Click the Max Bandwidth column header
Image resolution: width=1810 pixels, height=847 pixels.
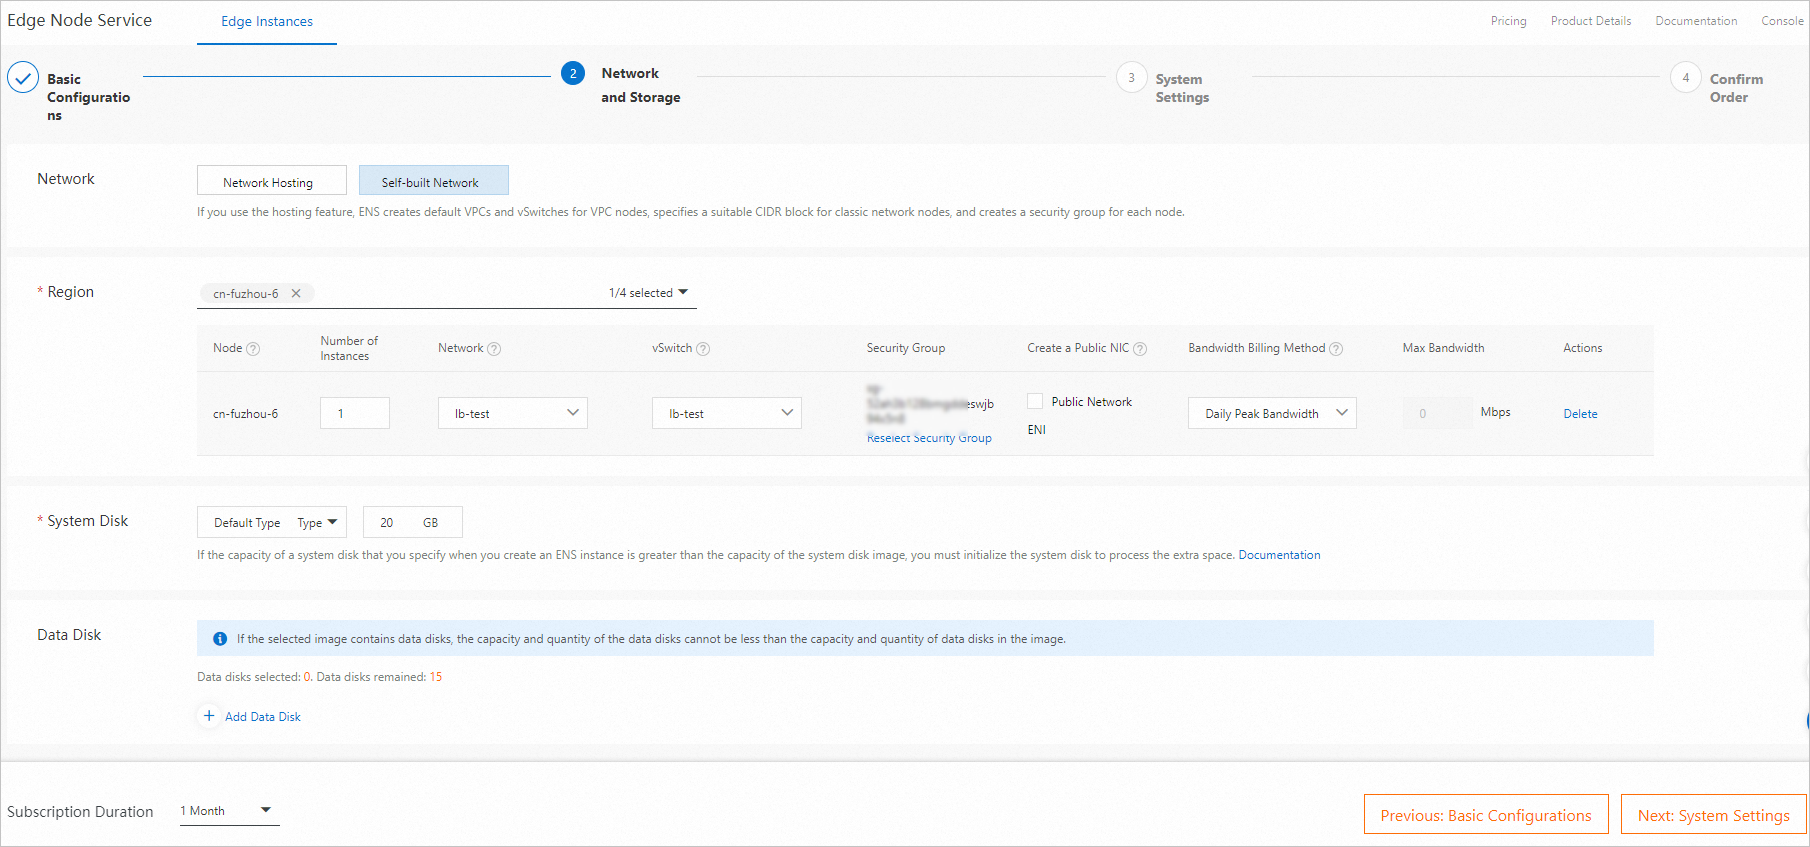click(x=1443, y=348)
